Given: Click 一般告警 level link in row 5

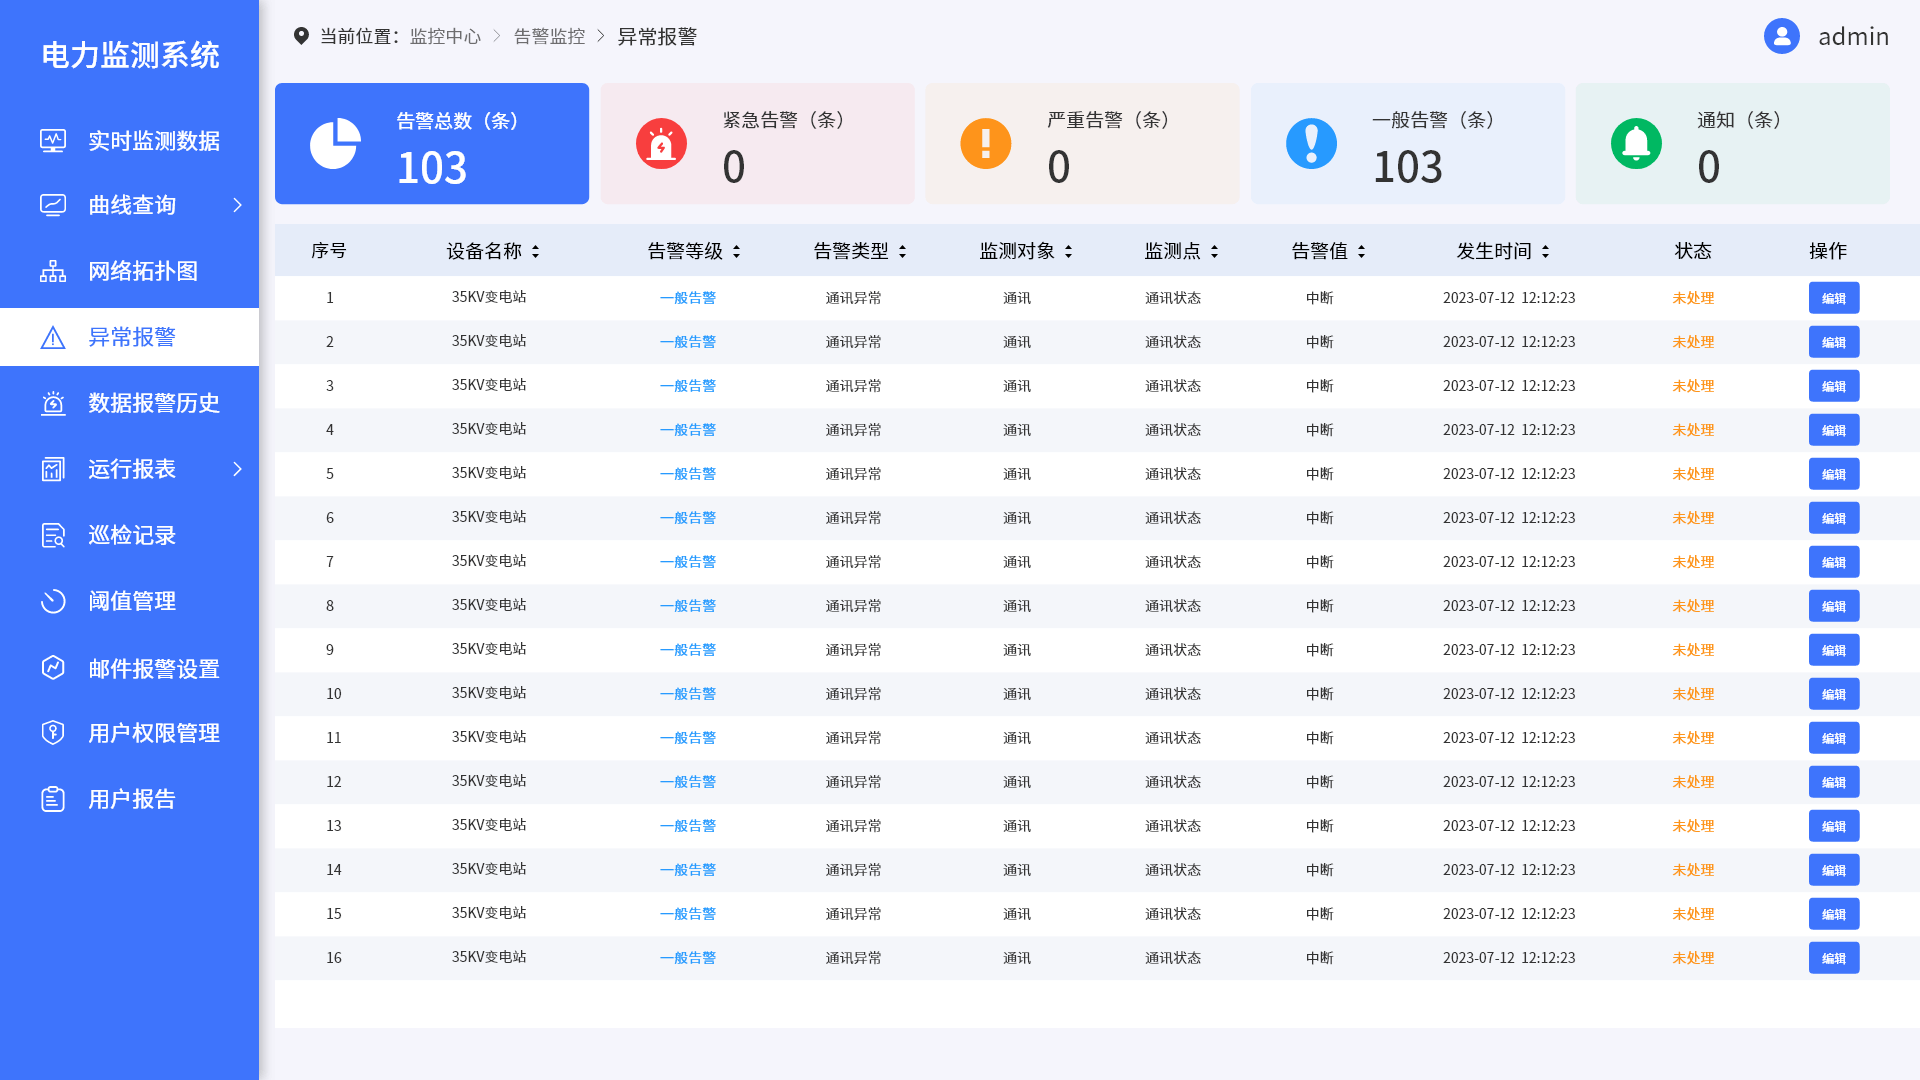Looking at the screenshot, I should pyautogui.click(x=688, y=474).
